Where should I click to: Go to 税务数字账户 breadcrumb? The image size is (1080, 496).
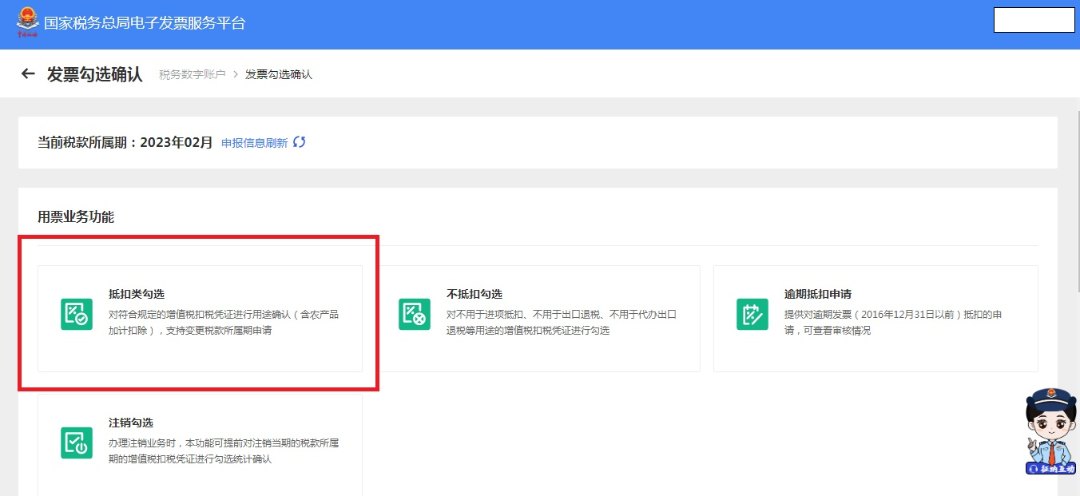pyautogui.click(x=192, y=74)
